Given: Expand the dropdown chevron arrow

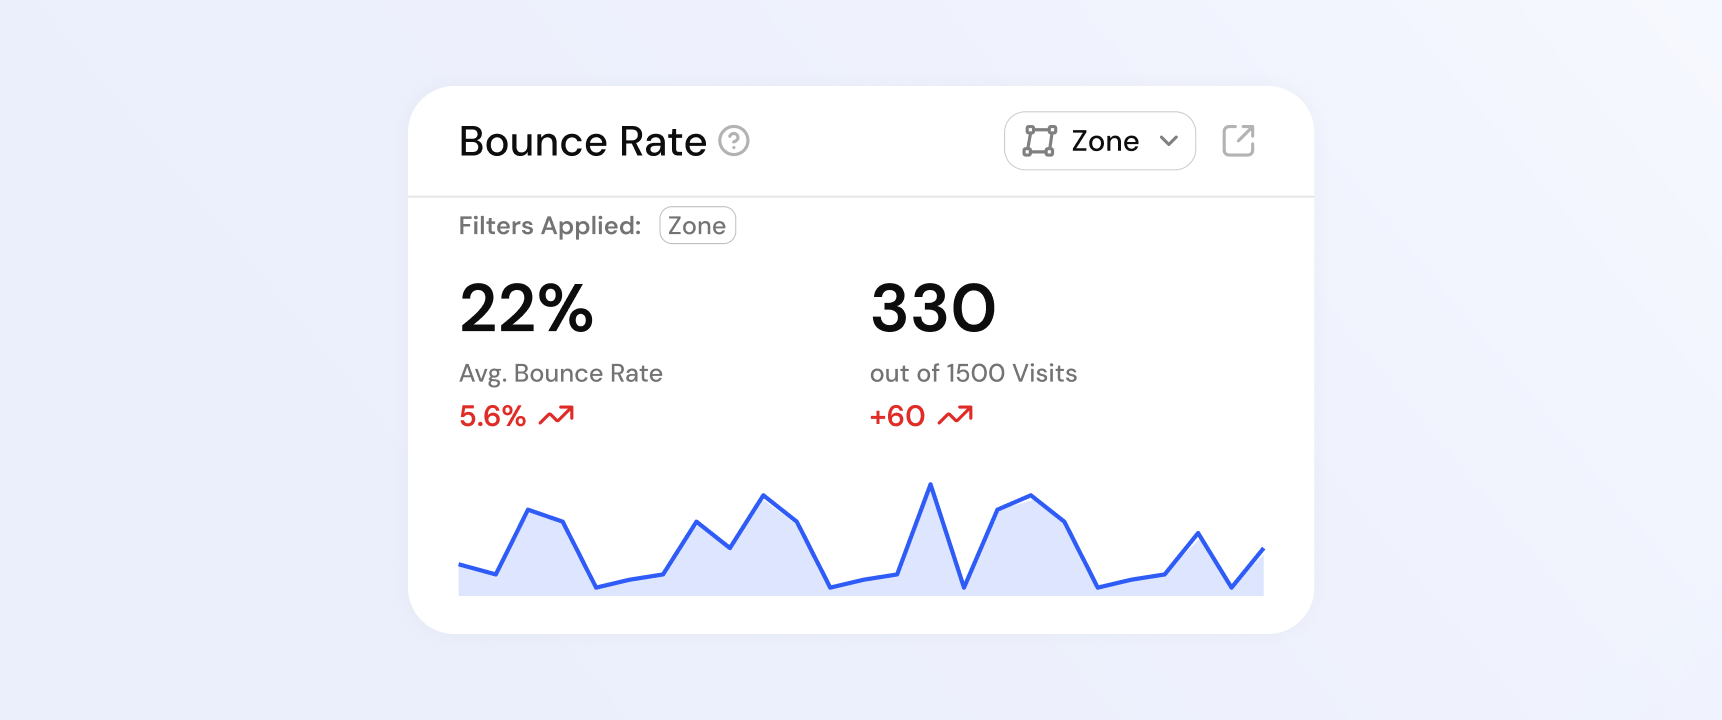Looking at the screenshot, I should [1168, 141].
